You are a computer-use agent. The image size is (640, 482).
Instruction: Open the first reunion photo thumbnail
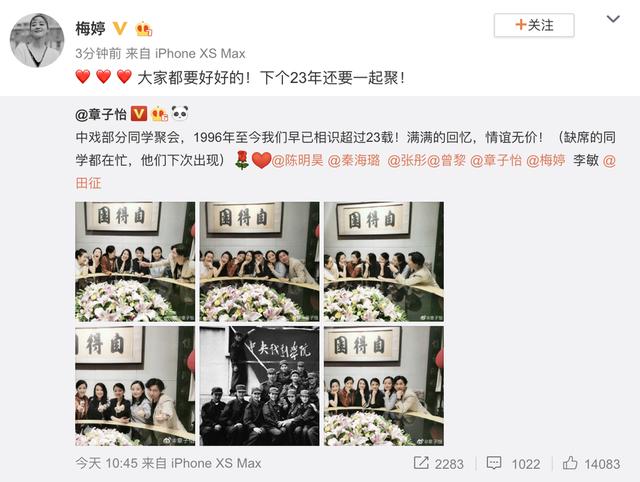click(x=135, y=262)
